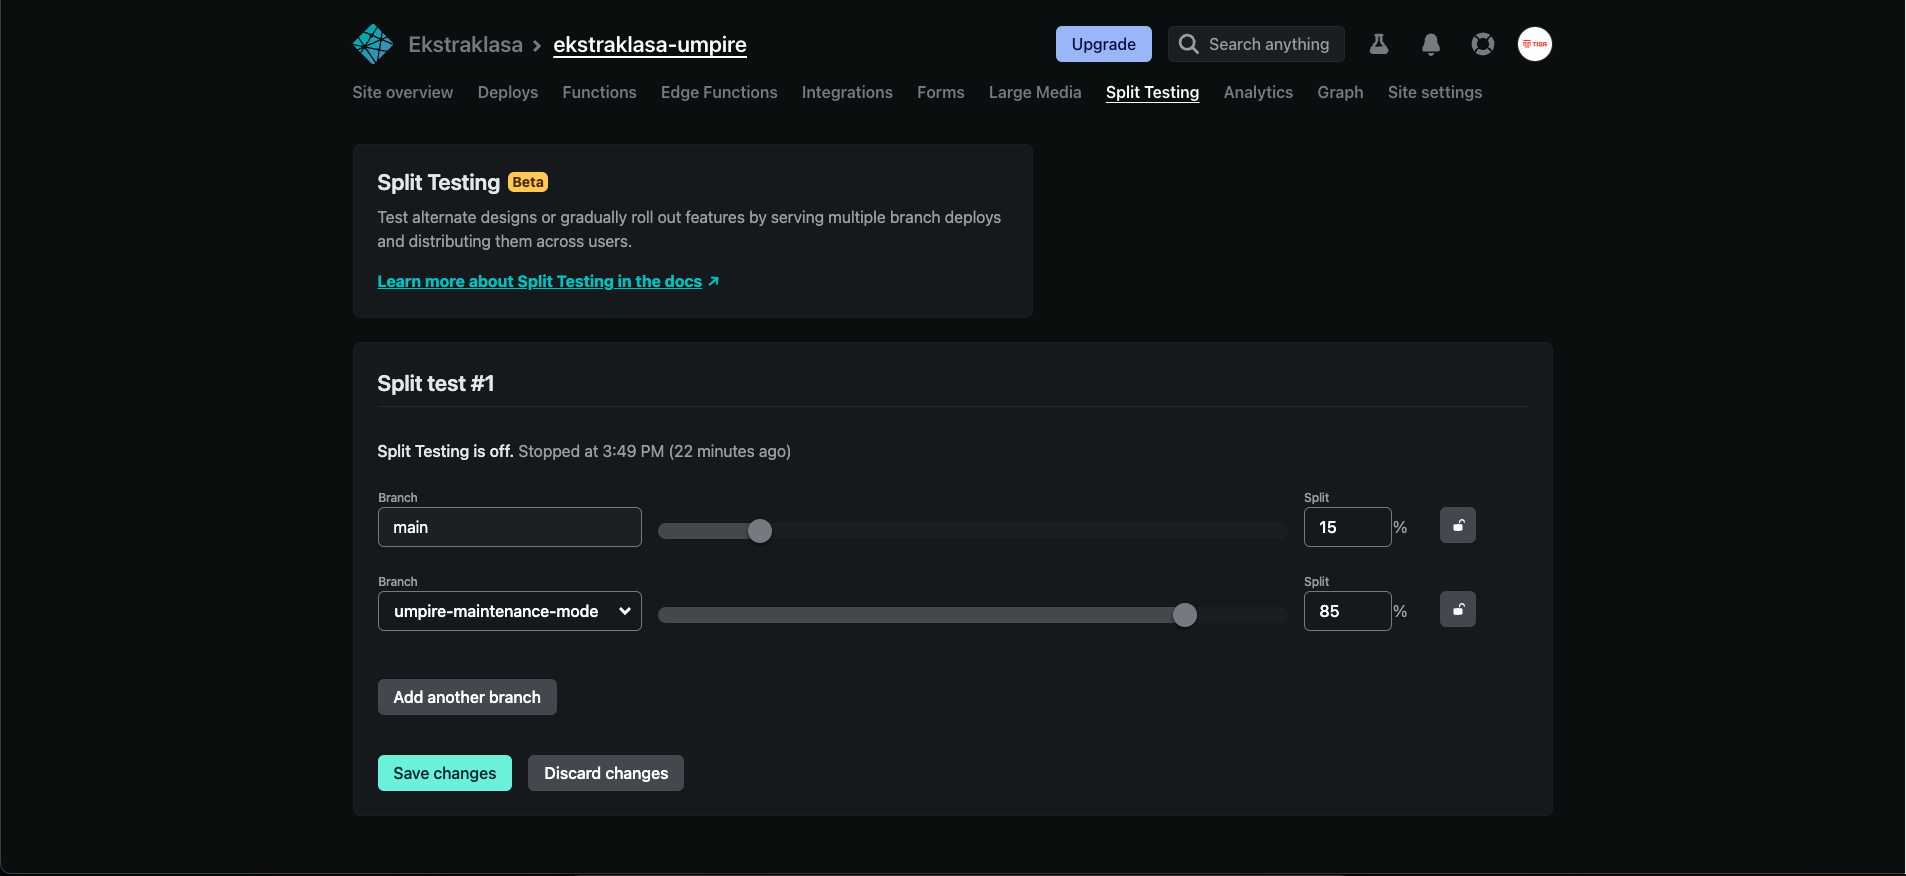Open the Deploys tab
The width and height of the screenshot is (1906, 876).
coord(508,92)
